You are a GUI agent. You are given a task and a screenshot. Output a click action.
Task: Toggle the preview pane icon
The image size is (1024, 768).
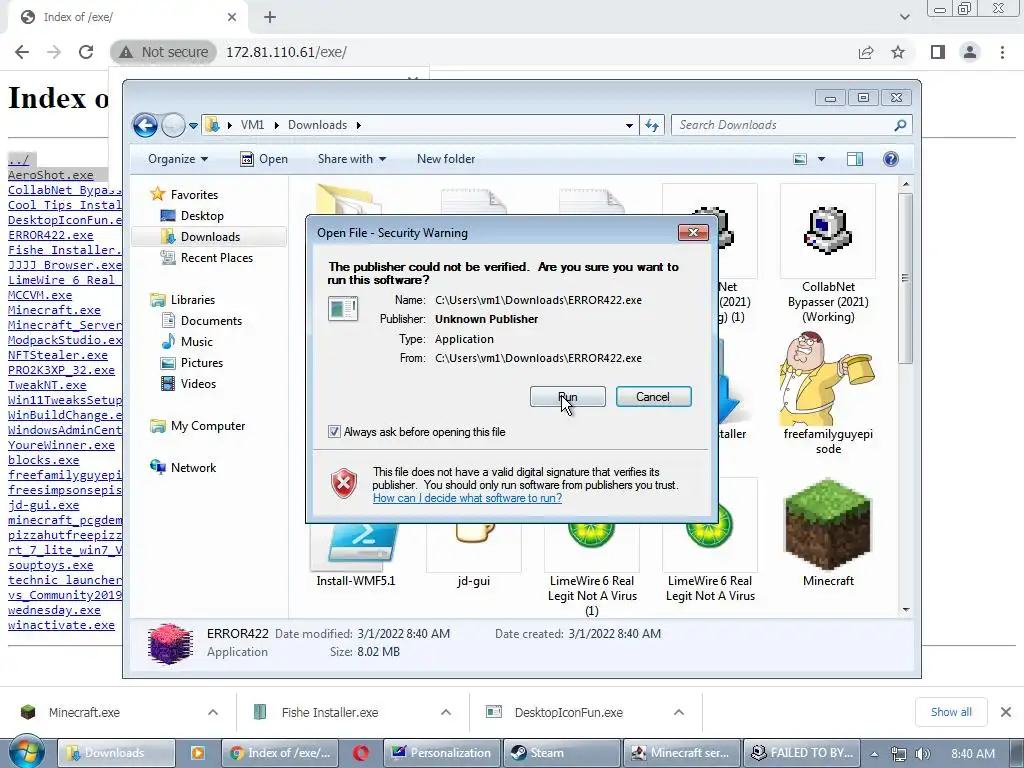855,159
